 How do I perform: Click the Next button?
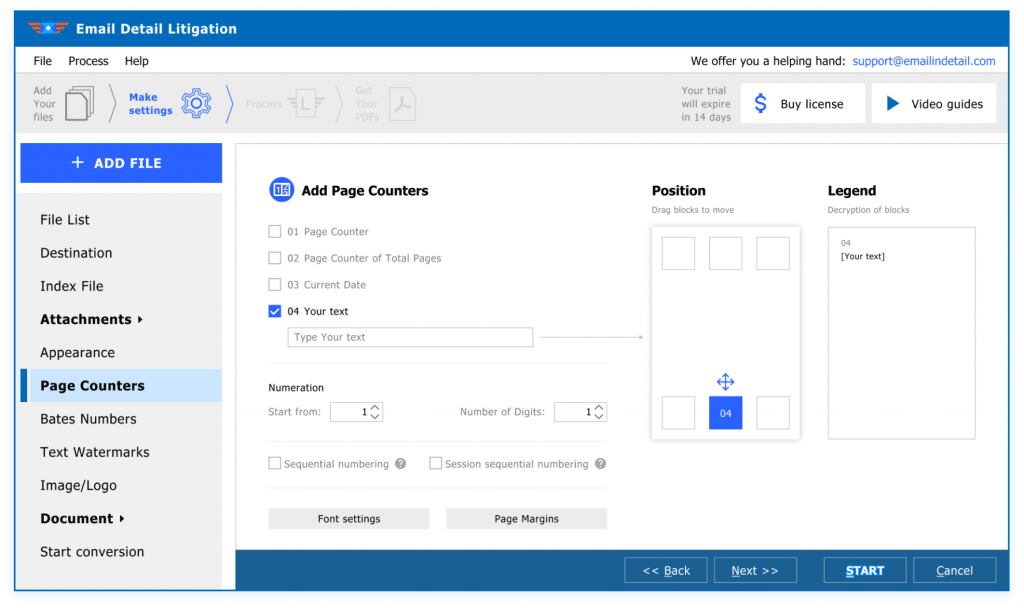point(755,570)
